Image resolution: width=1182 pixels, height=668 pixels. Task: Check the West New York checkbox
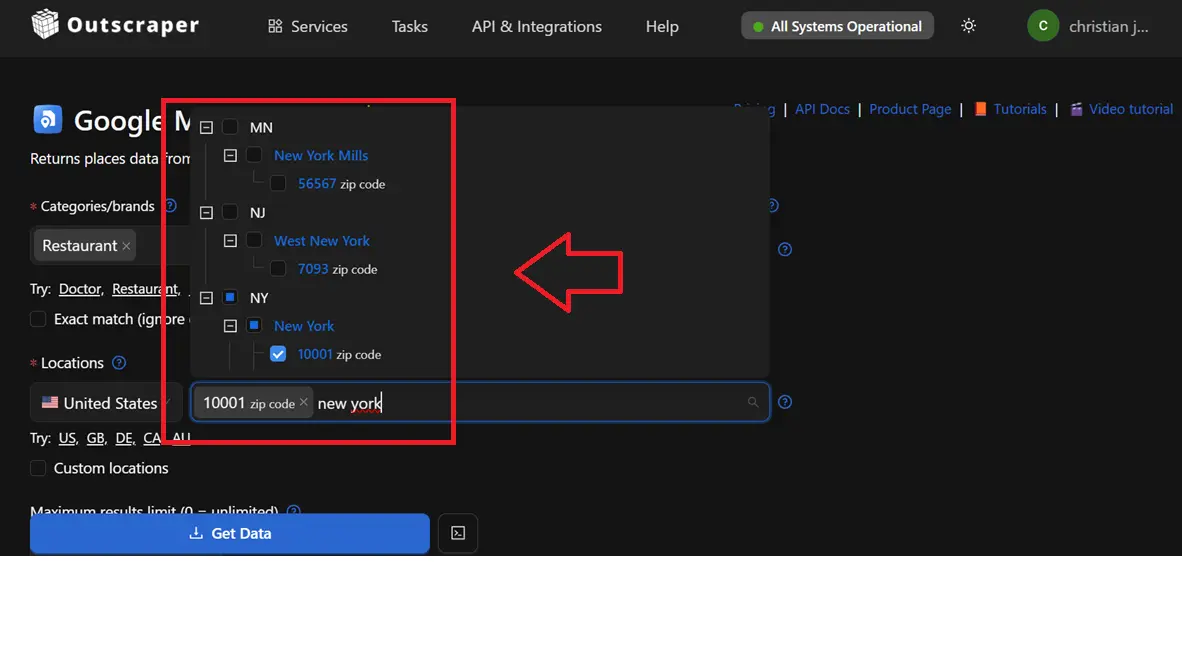(x=254, y=241)
